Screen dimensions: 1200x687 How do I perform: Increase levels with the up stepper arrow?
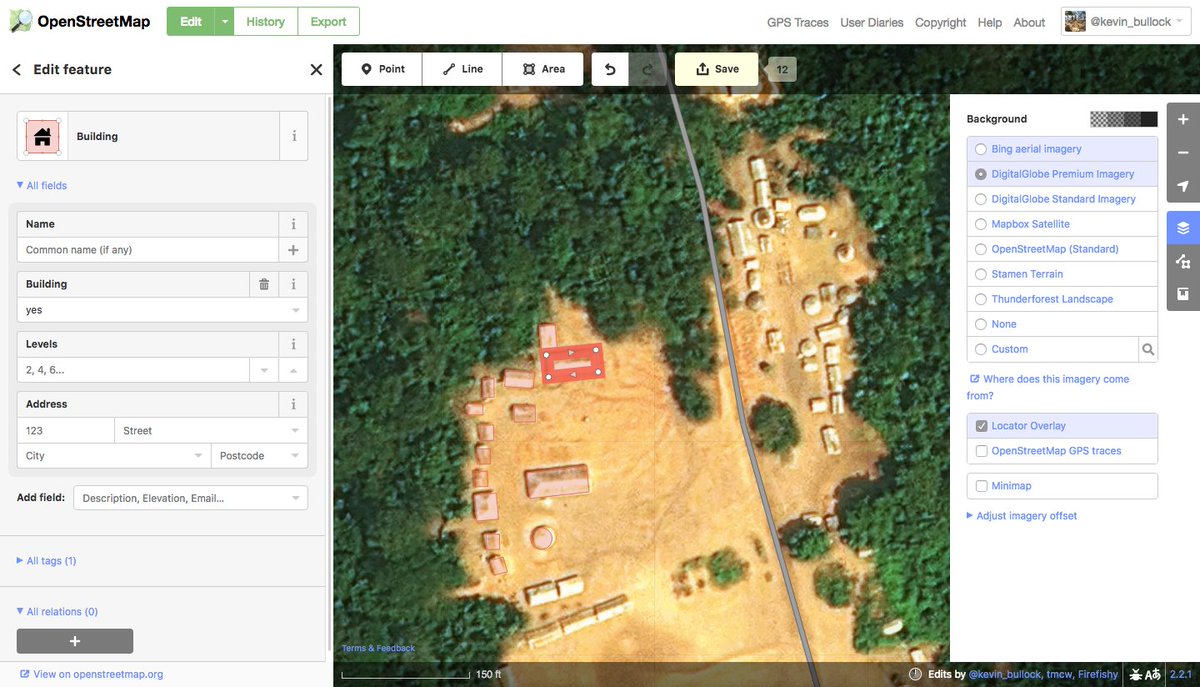pyautogui.click(x=293, y=370)
